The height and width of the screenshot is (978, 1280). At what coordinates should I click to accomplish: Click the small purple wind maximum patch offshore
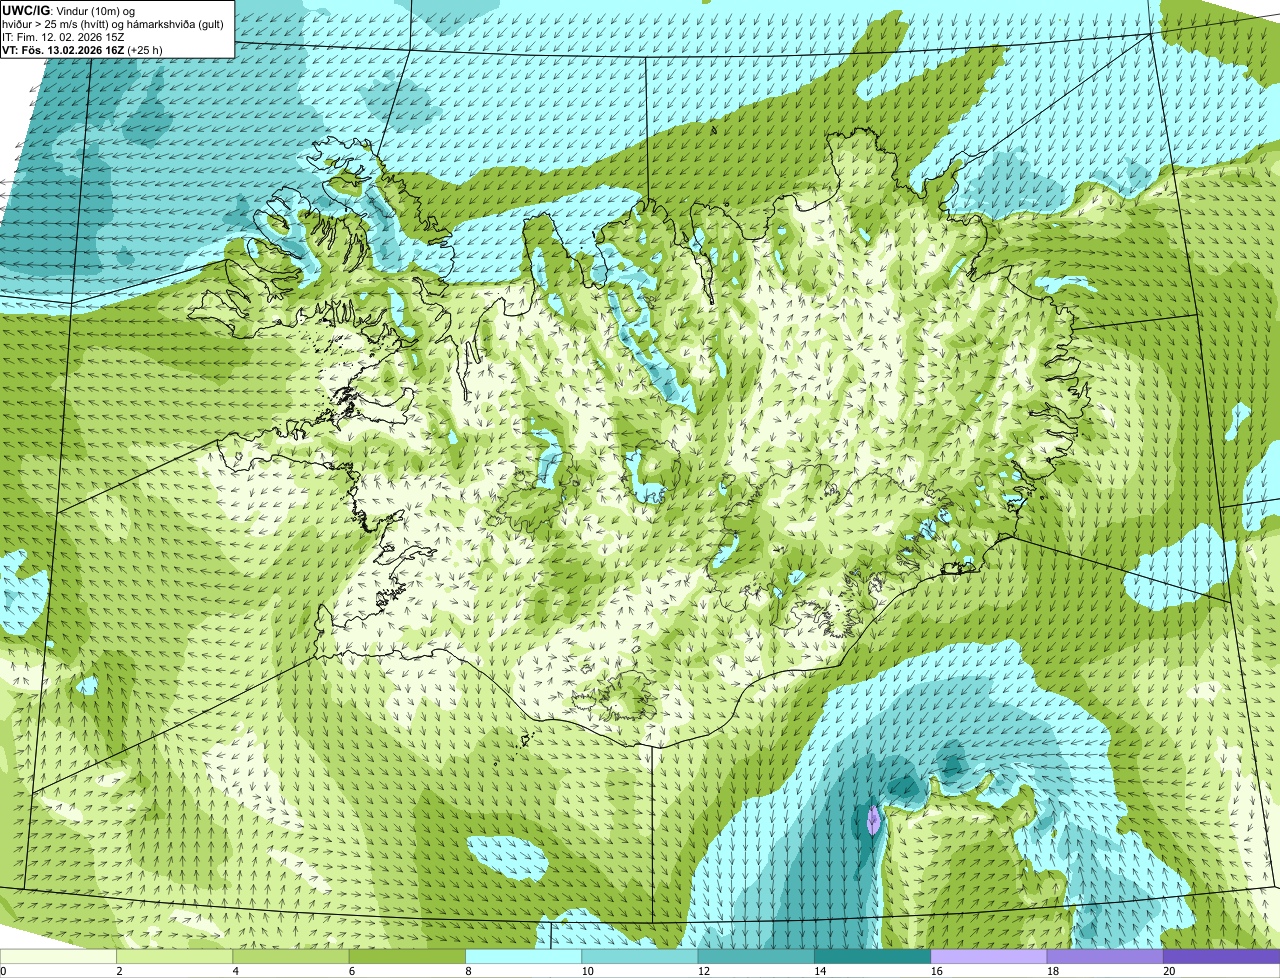click(874, 820)
